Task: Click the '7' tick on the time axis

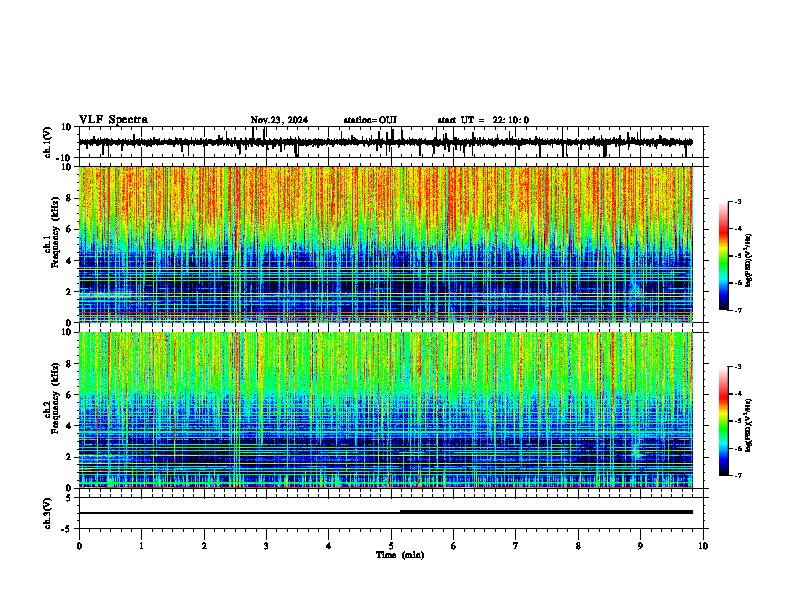Action: [x=516, y=546]
